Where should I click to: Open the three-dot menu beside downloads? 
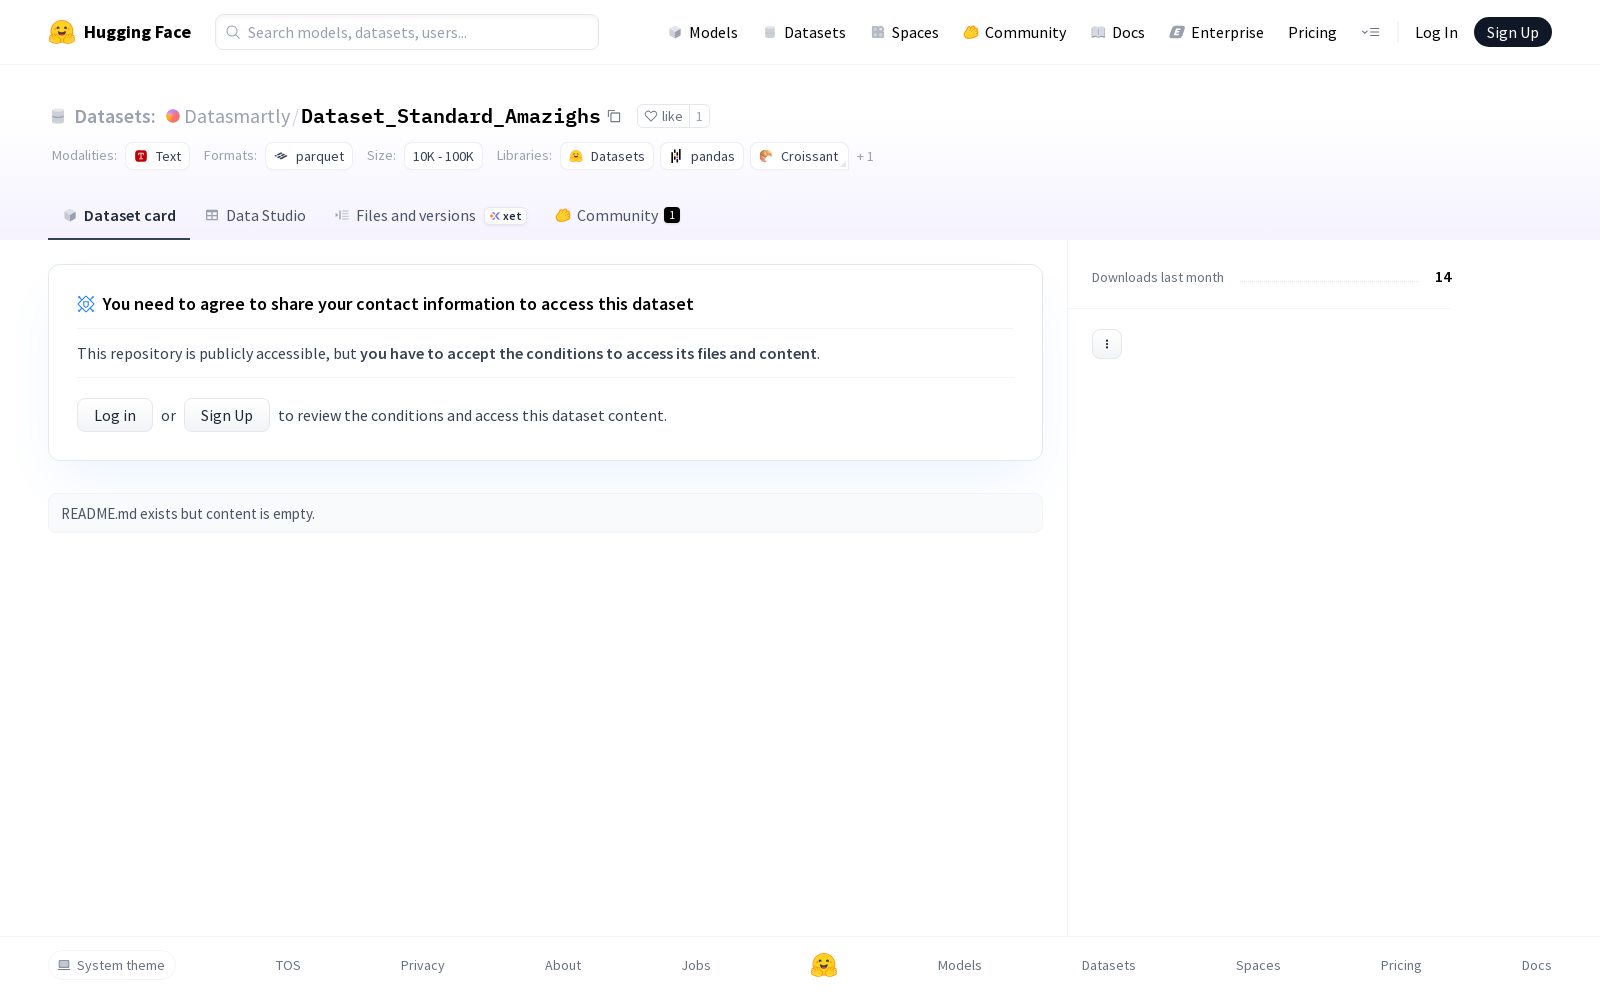(x=1107, y=344)
